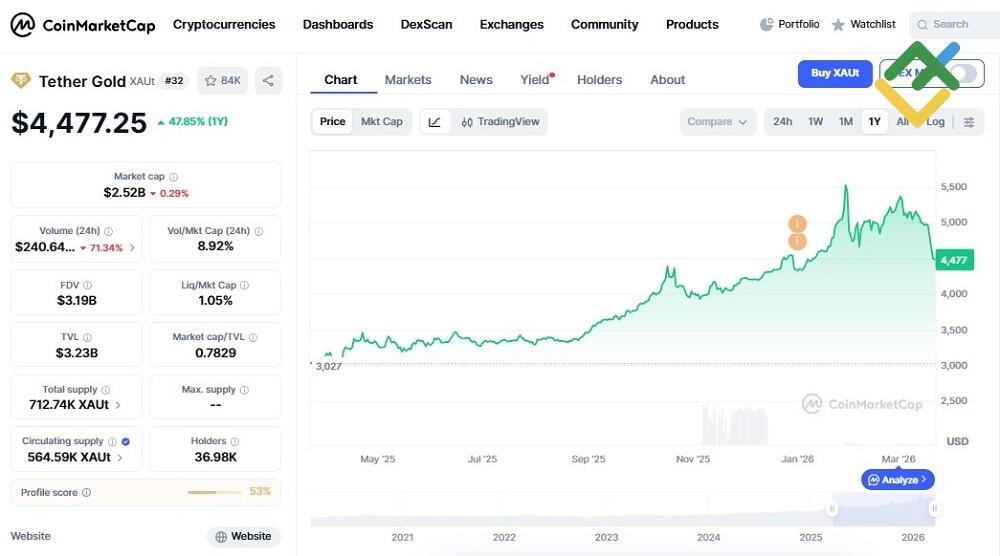Viewport: 1000px width, 556px height.
Task: Open the Compare dropdown
Action: point(717,122)
